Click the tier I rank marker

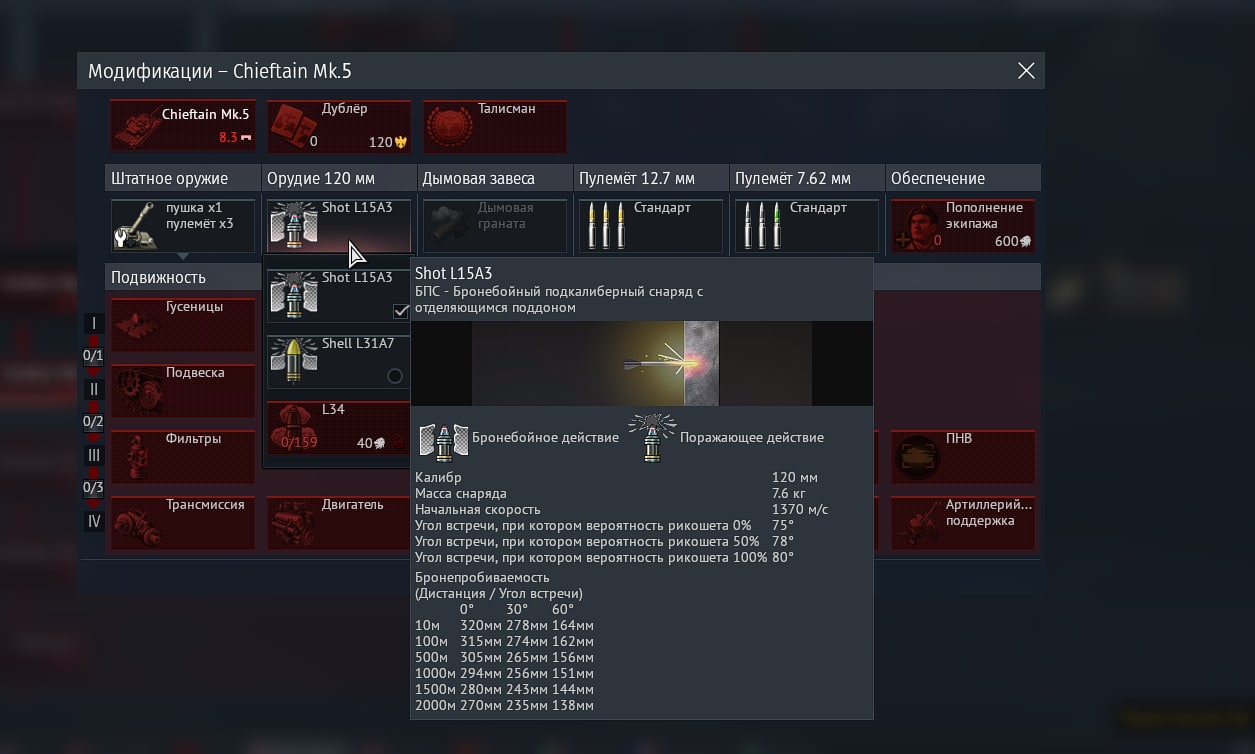[x=93, y=323]
